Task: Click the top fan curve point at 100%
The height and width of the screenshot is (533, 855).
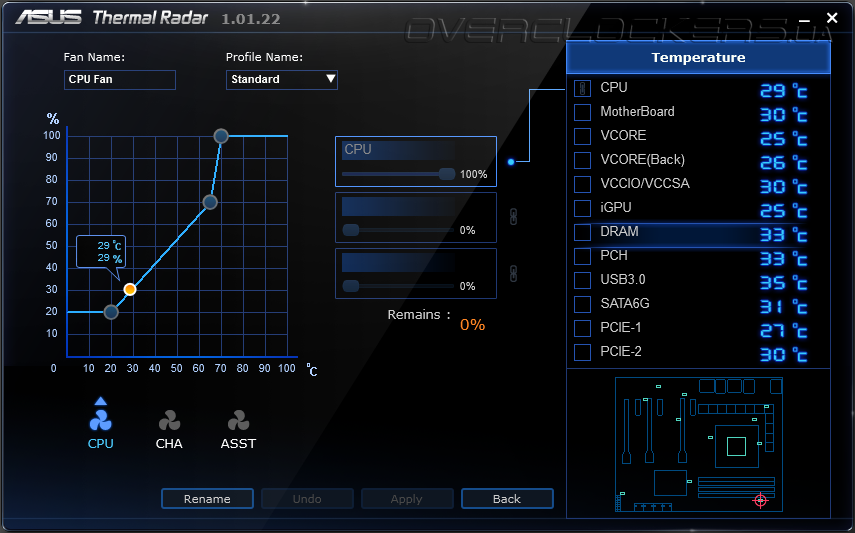Action: [x=221, y=136]
